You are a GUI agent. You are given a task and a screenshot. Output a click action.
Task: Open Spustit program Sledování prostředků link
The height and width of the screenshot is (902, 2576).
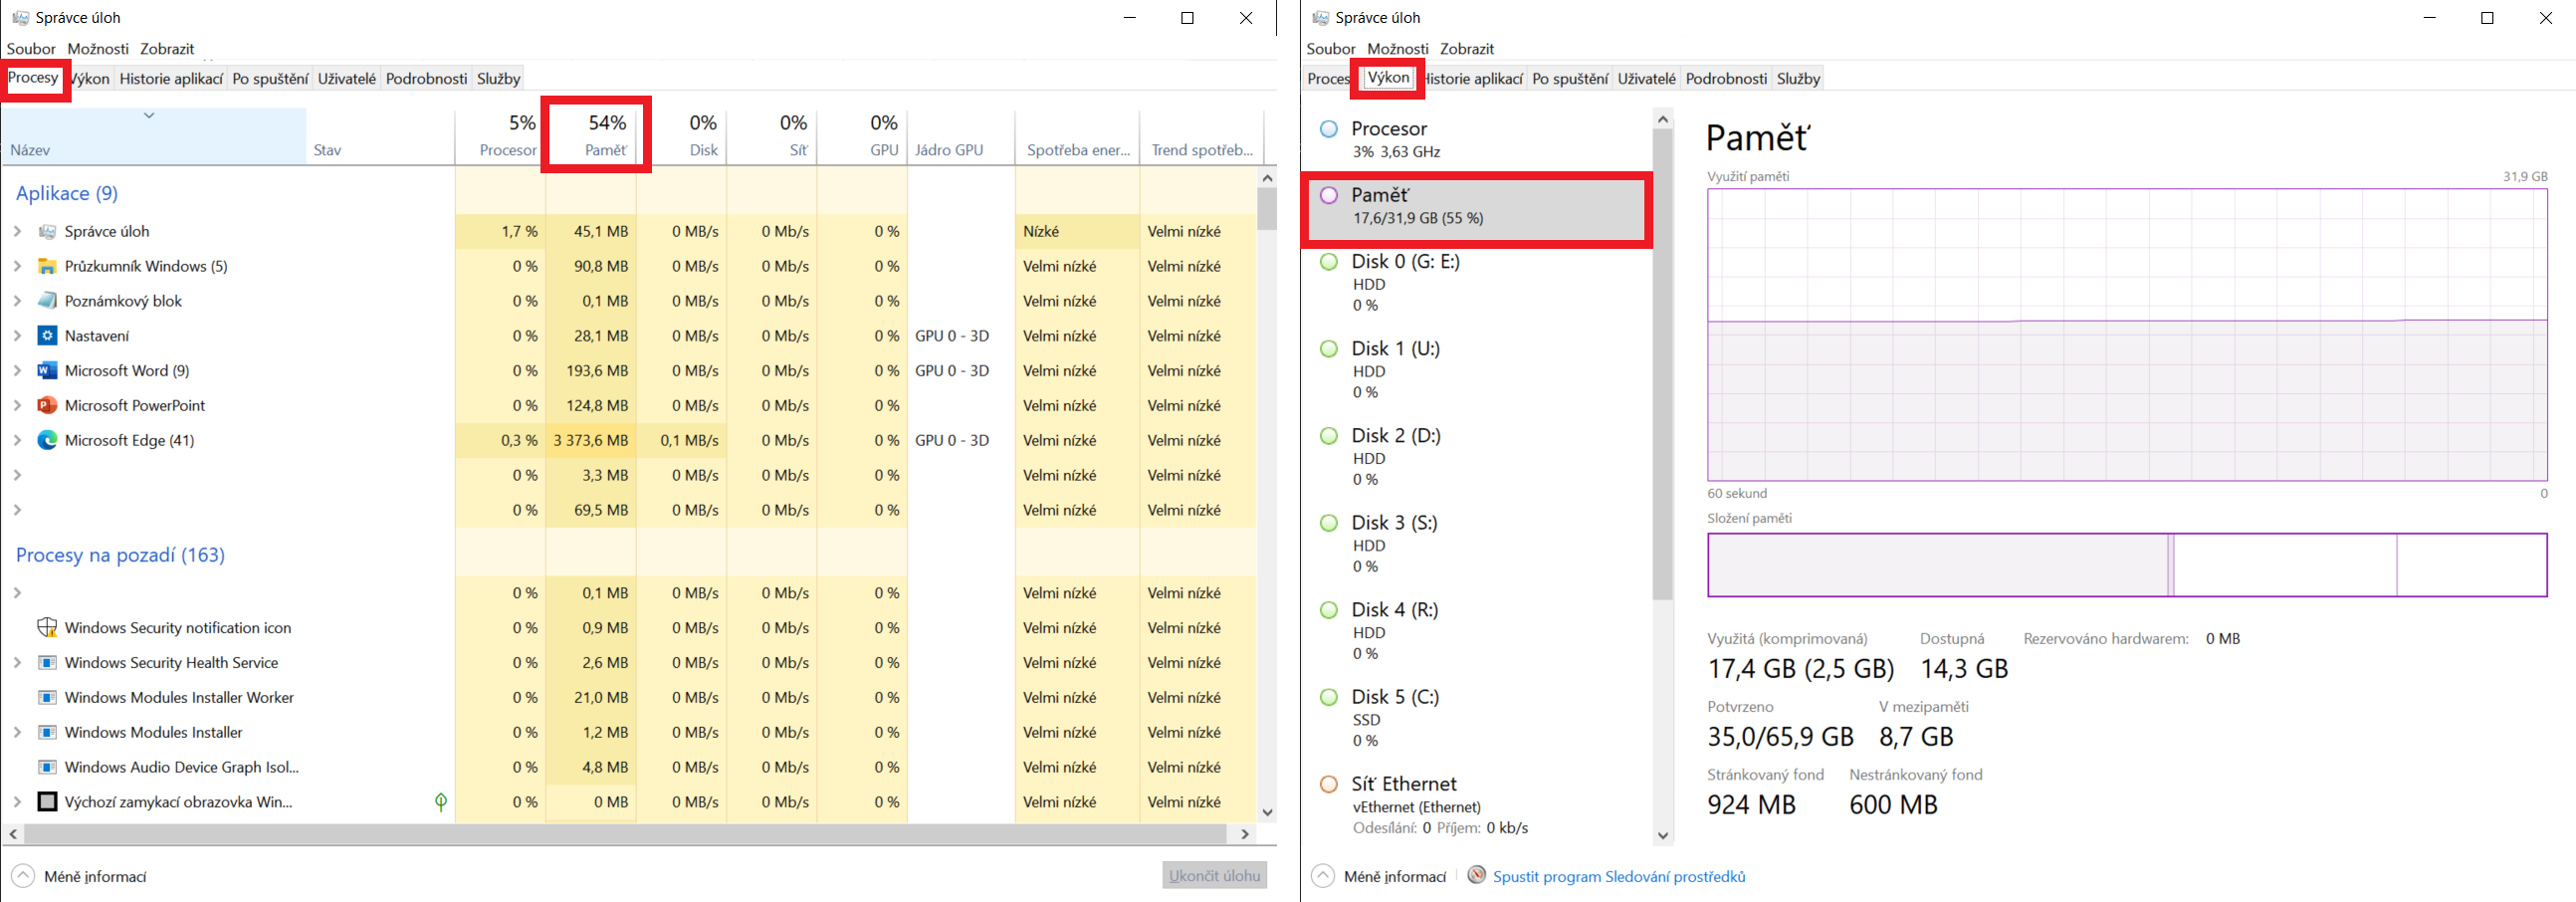pyautogui.click(x=1619, y=877)
